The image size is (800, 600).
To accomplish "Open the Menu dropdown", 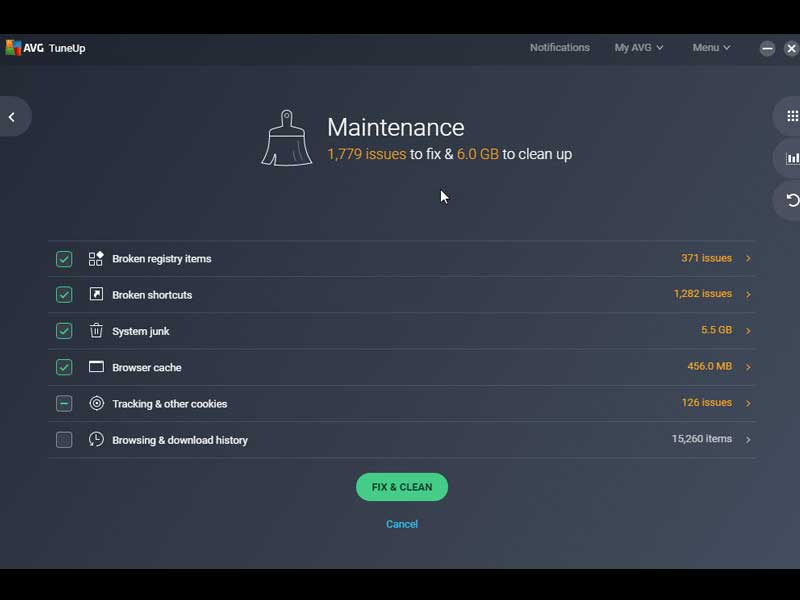I will [711, 48].
